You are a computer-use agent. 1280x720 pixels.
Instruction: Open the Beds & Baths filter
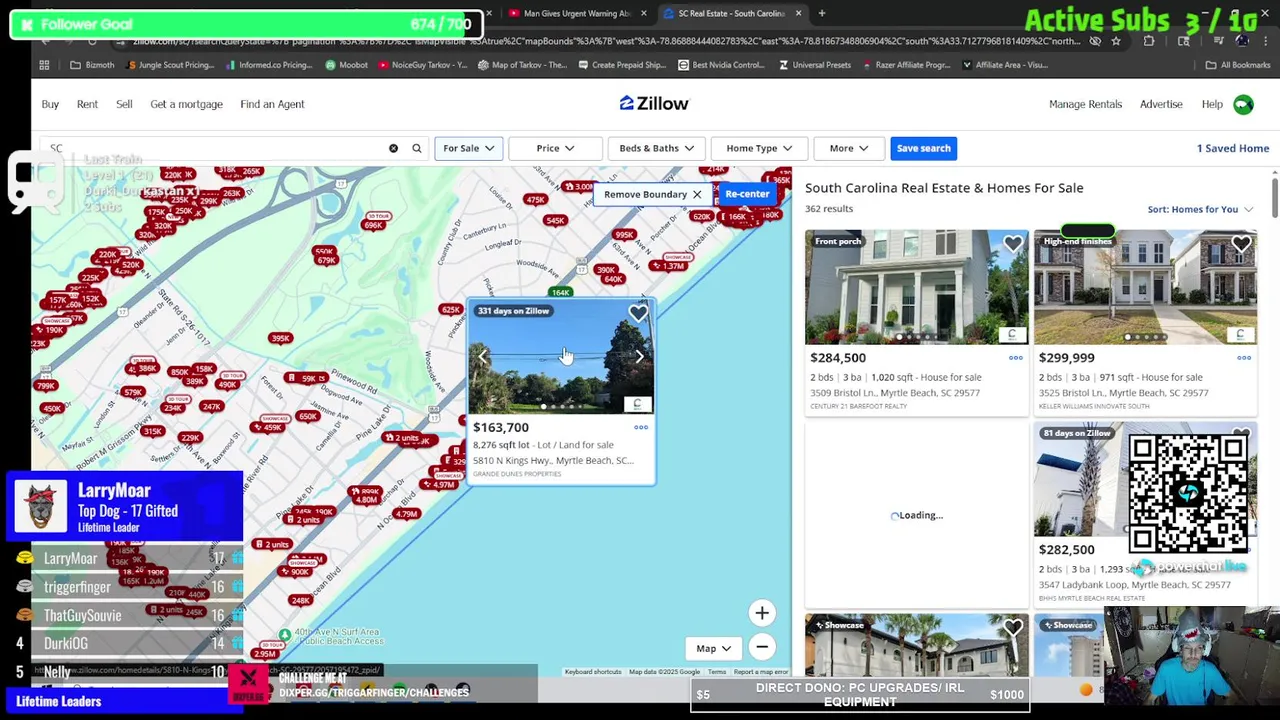[x=656, y=148]
